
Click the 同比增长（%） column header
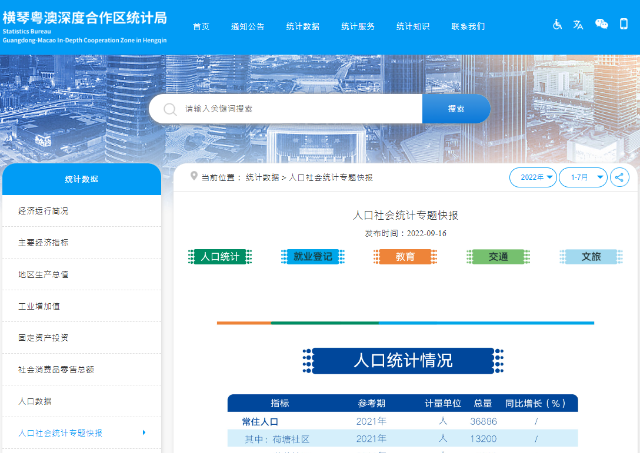pyautogui.click(x=536, y=403)
